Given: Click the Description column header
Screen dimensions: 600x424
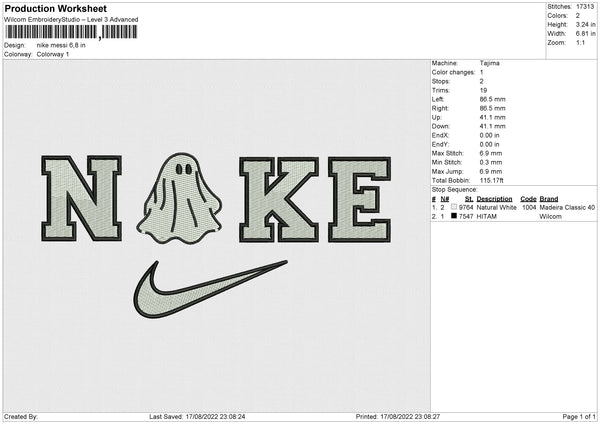Looking at the screenshot, I should (x=494, y=199).
